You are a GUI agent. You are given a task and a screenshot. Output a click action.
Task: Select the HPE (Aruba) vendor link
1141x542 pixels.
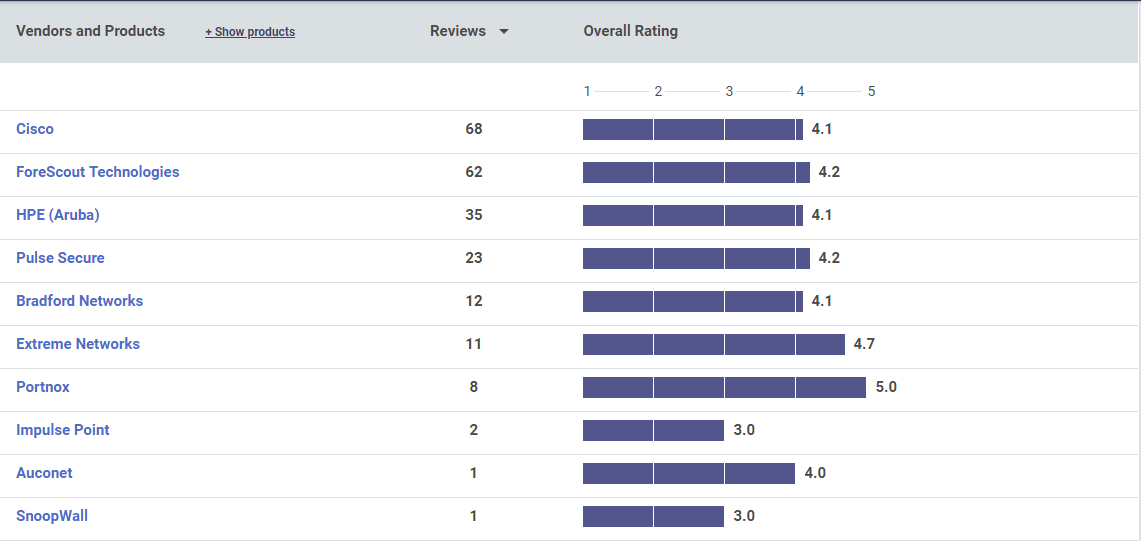(x=58, y=215)
